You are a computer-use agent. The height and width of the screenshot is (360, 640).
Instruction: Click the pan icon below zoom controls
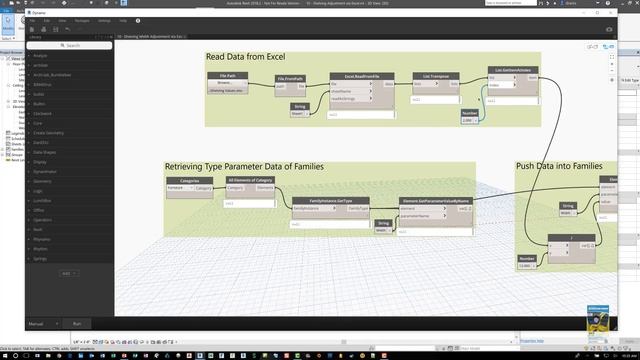(612, 80)
